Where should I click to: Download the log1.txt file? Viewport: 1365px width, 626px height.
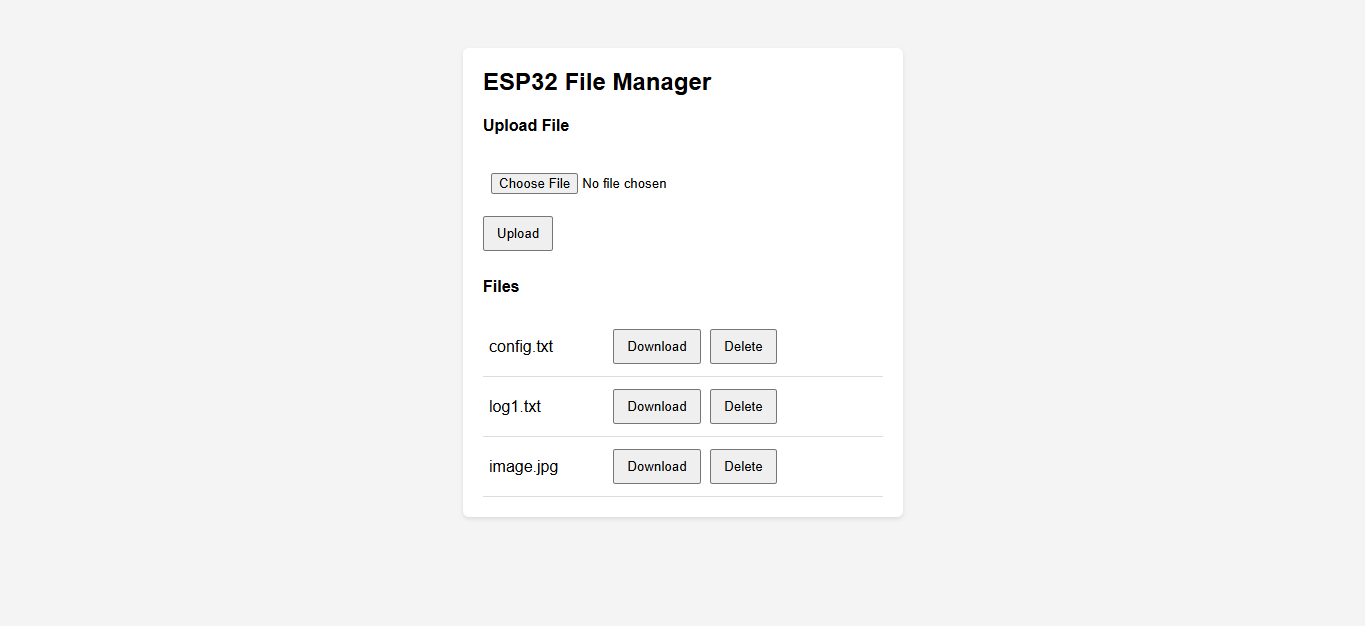[x=656, y=406]
